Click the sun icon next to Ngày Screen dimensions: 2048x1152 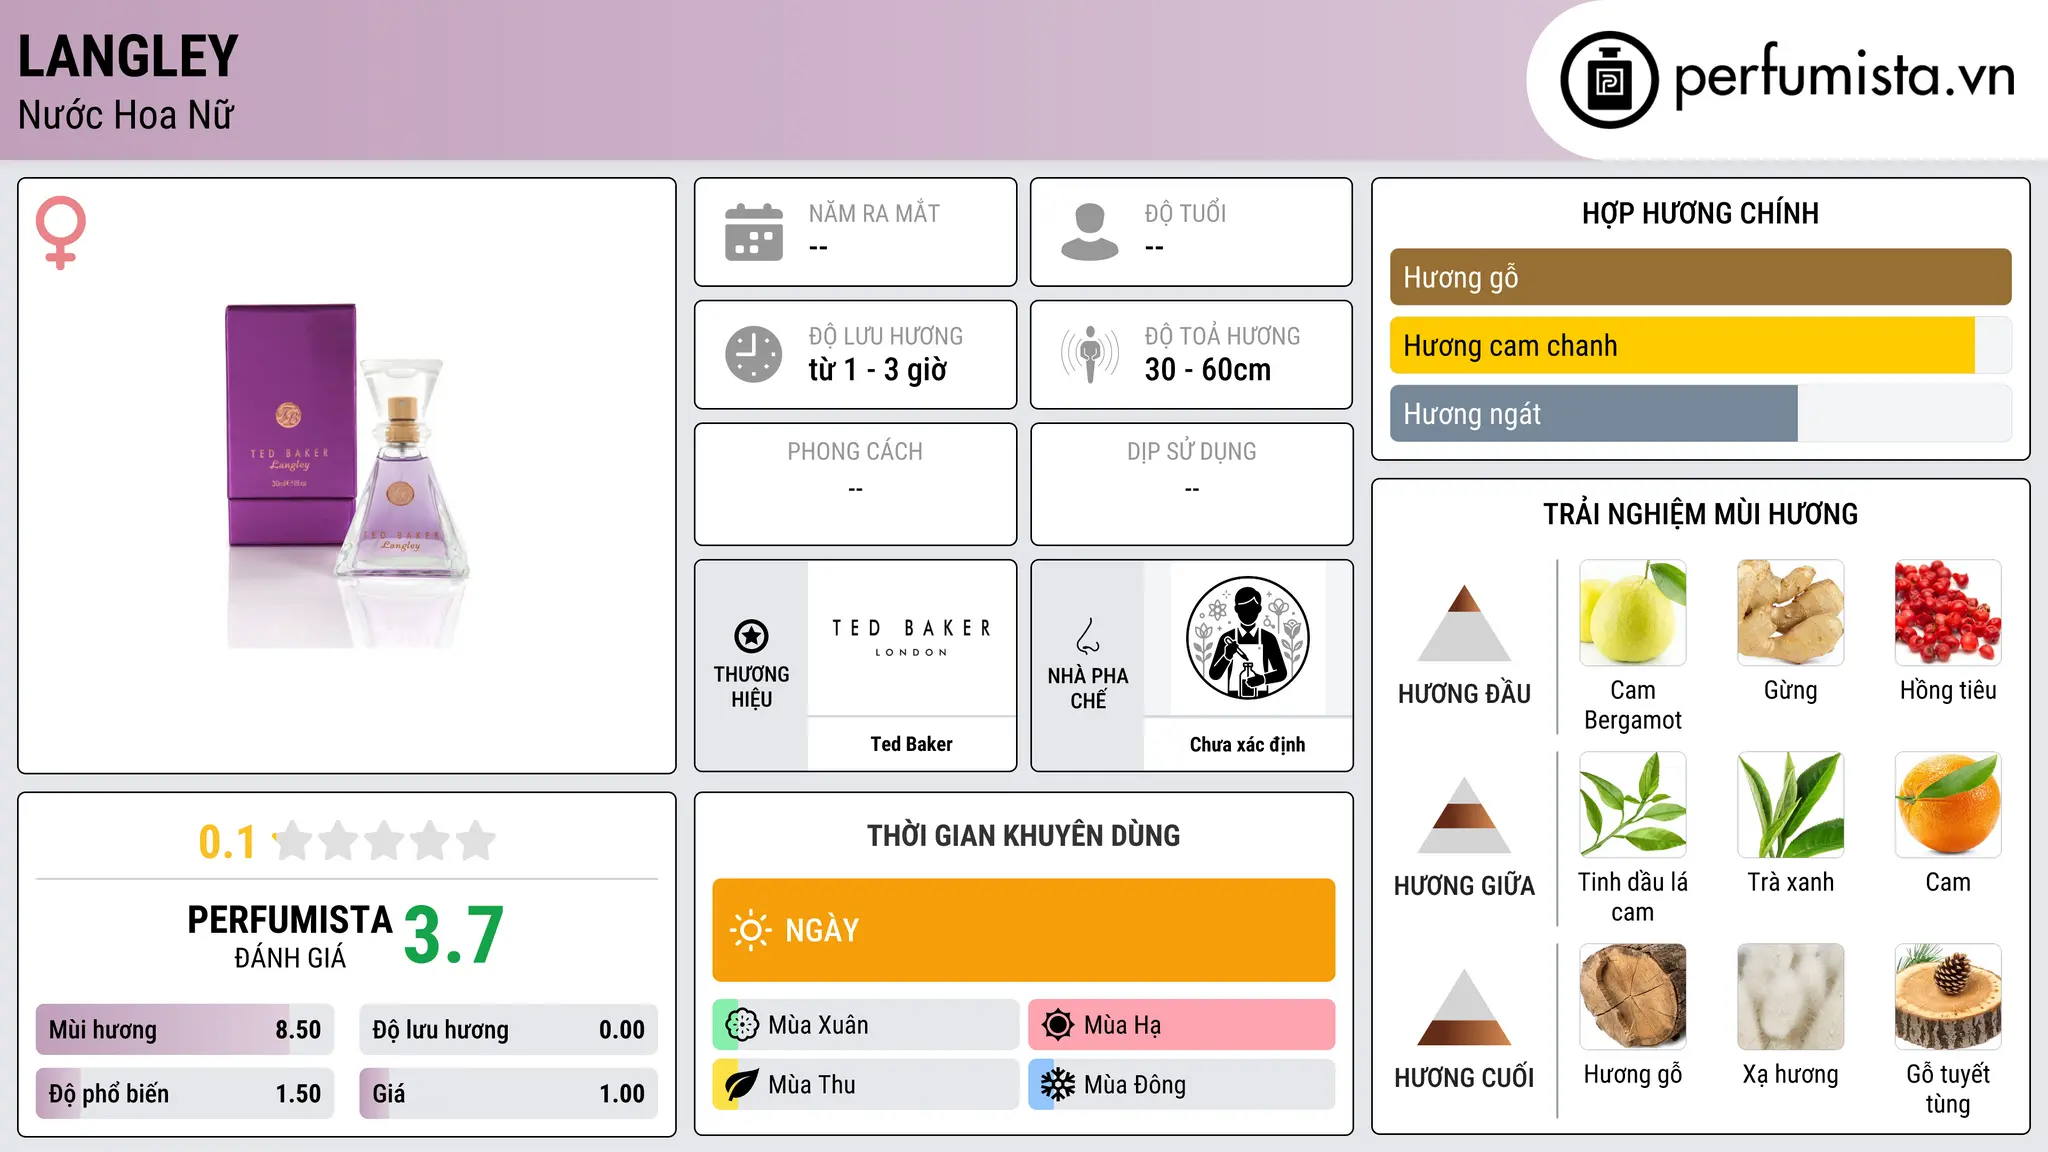(x=750, y=930)
